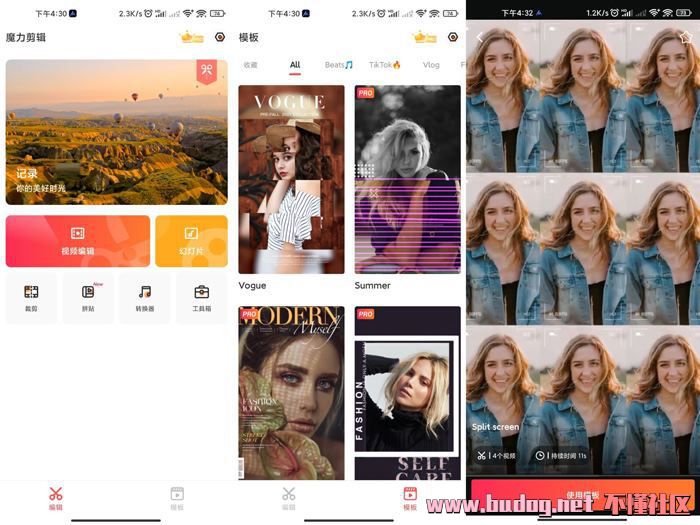This screenshot has width=700, height=525.
Task: Tap battery icon in preview screen status bar
Action: [x=684, y=13]
